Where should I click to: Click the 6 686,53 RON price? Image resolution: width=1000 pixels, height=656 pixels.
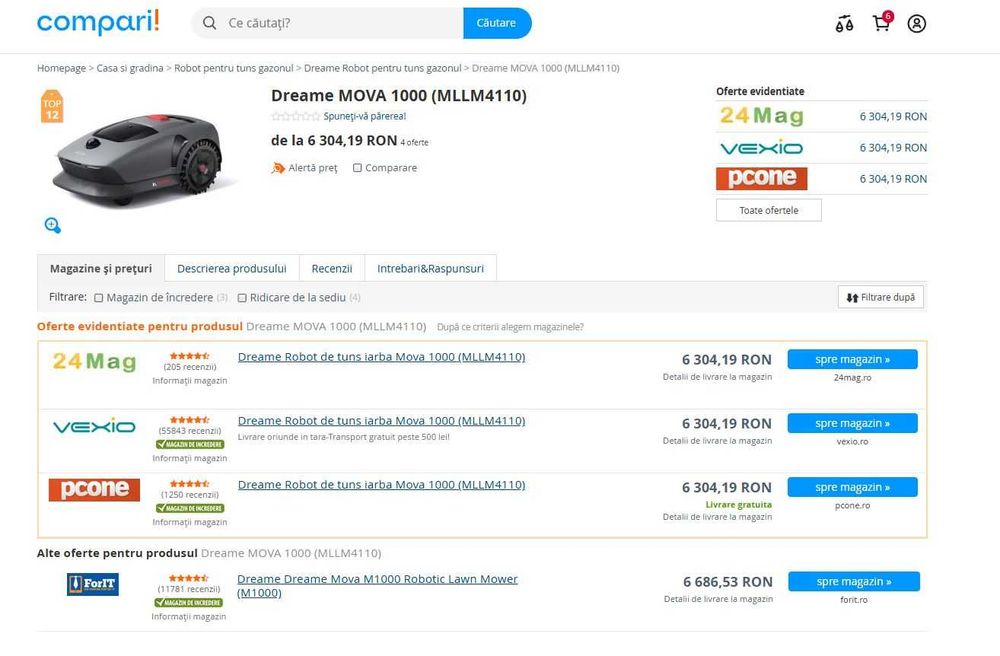[x=728, y=581]
